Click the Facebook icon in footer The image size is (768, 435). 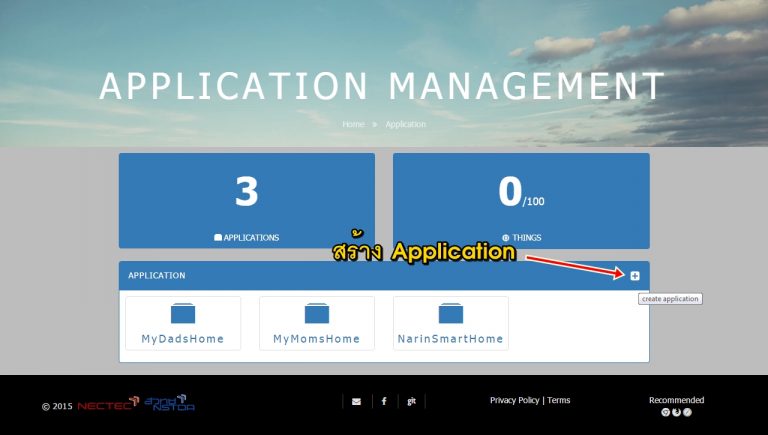[x=384, y=401]
